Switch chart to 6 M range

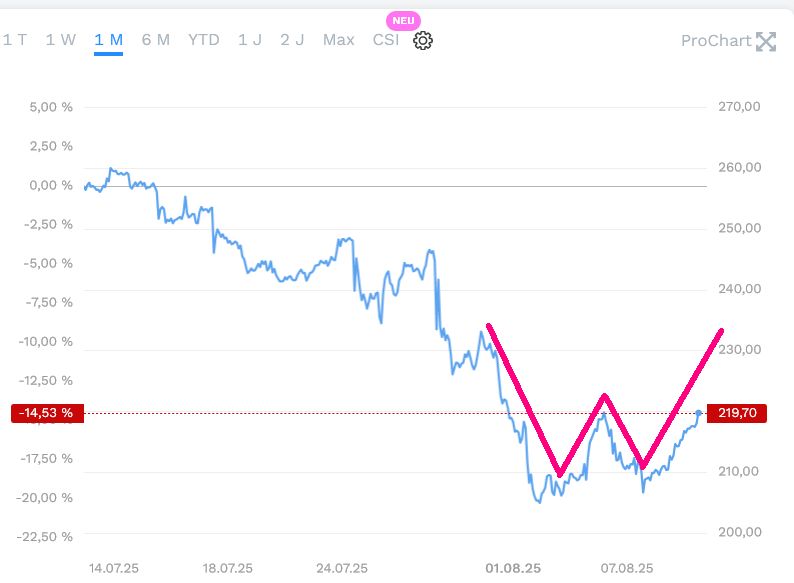point(155,40)
